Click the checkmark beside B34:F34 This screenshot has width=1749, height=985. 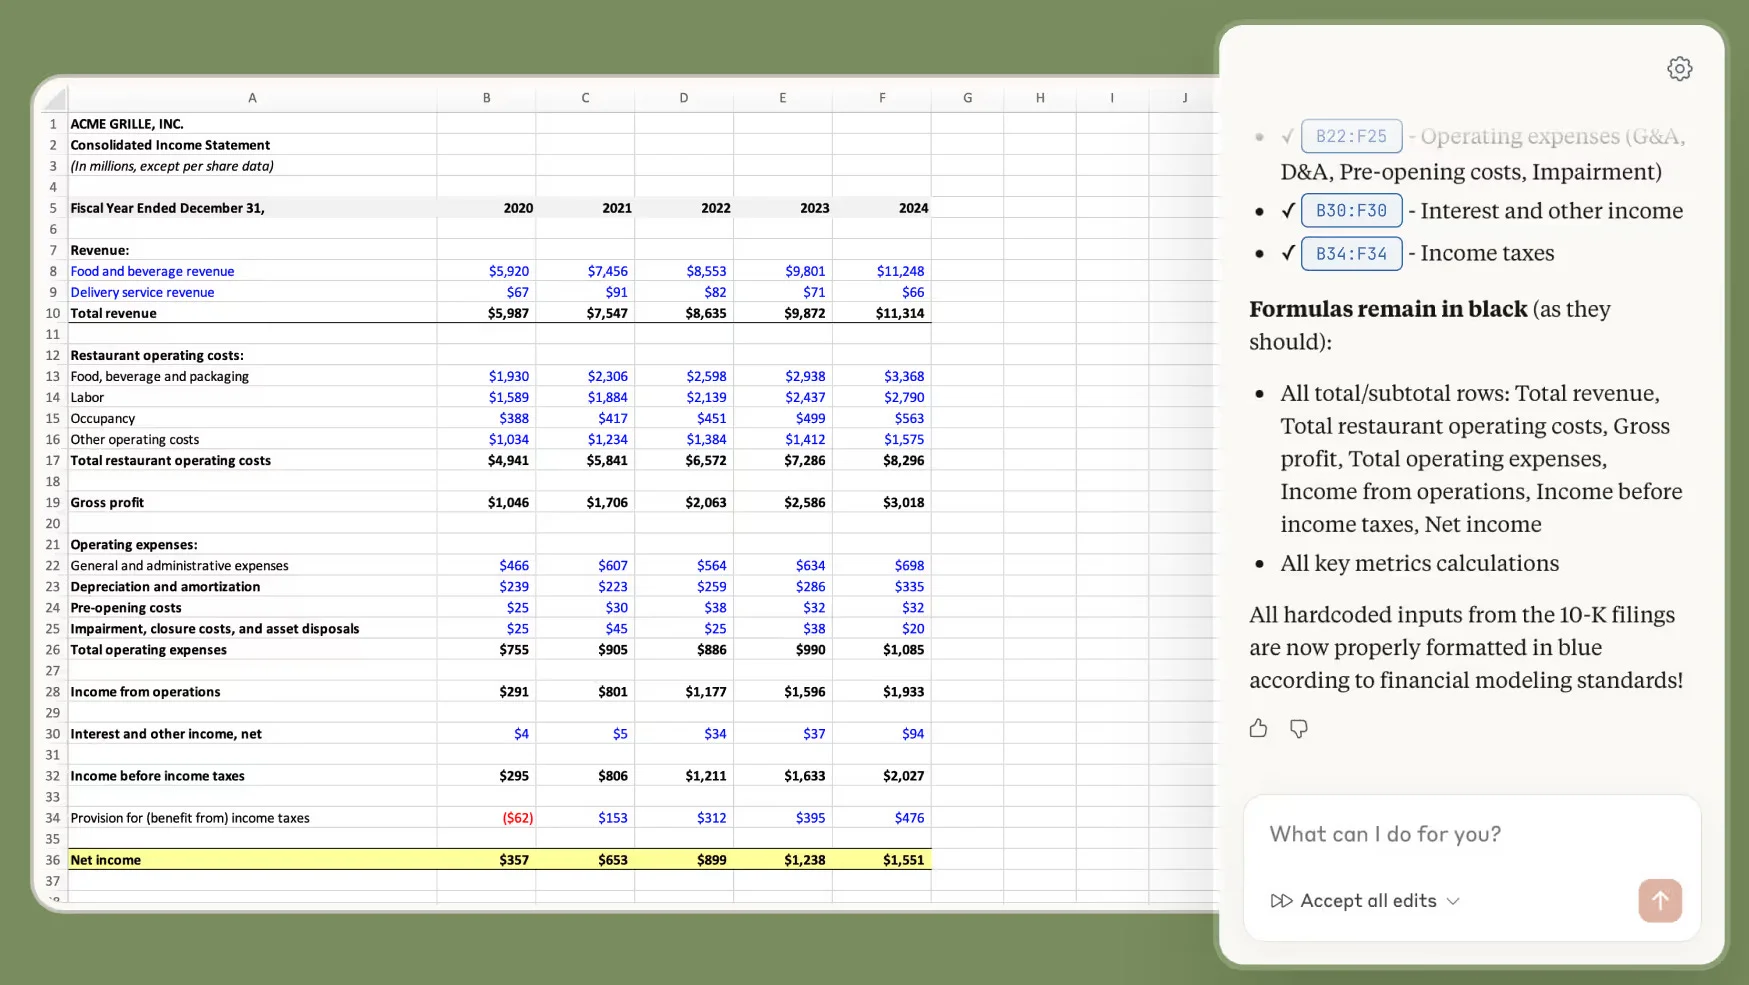pos(1288,253)
